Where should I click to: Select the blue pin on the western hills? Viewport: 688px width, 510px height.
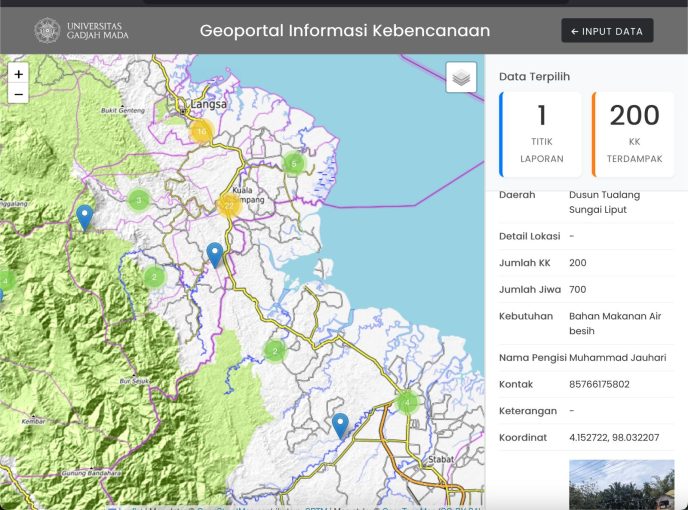point(85,217)
